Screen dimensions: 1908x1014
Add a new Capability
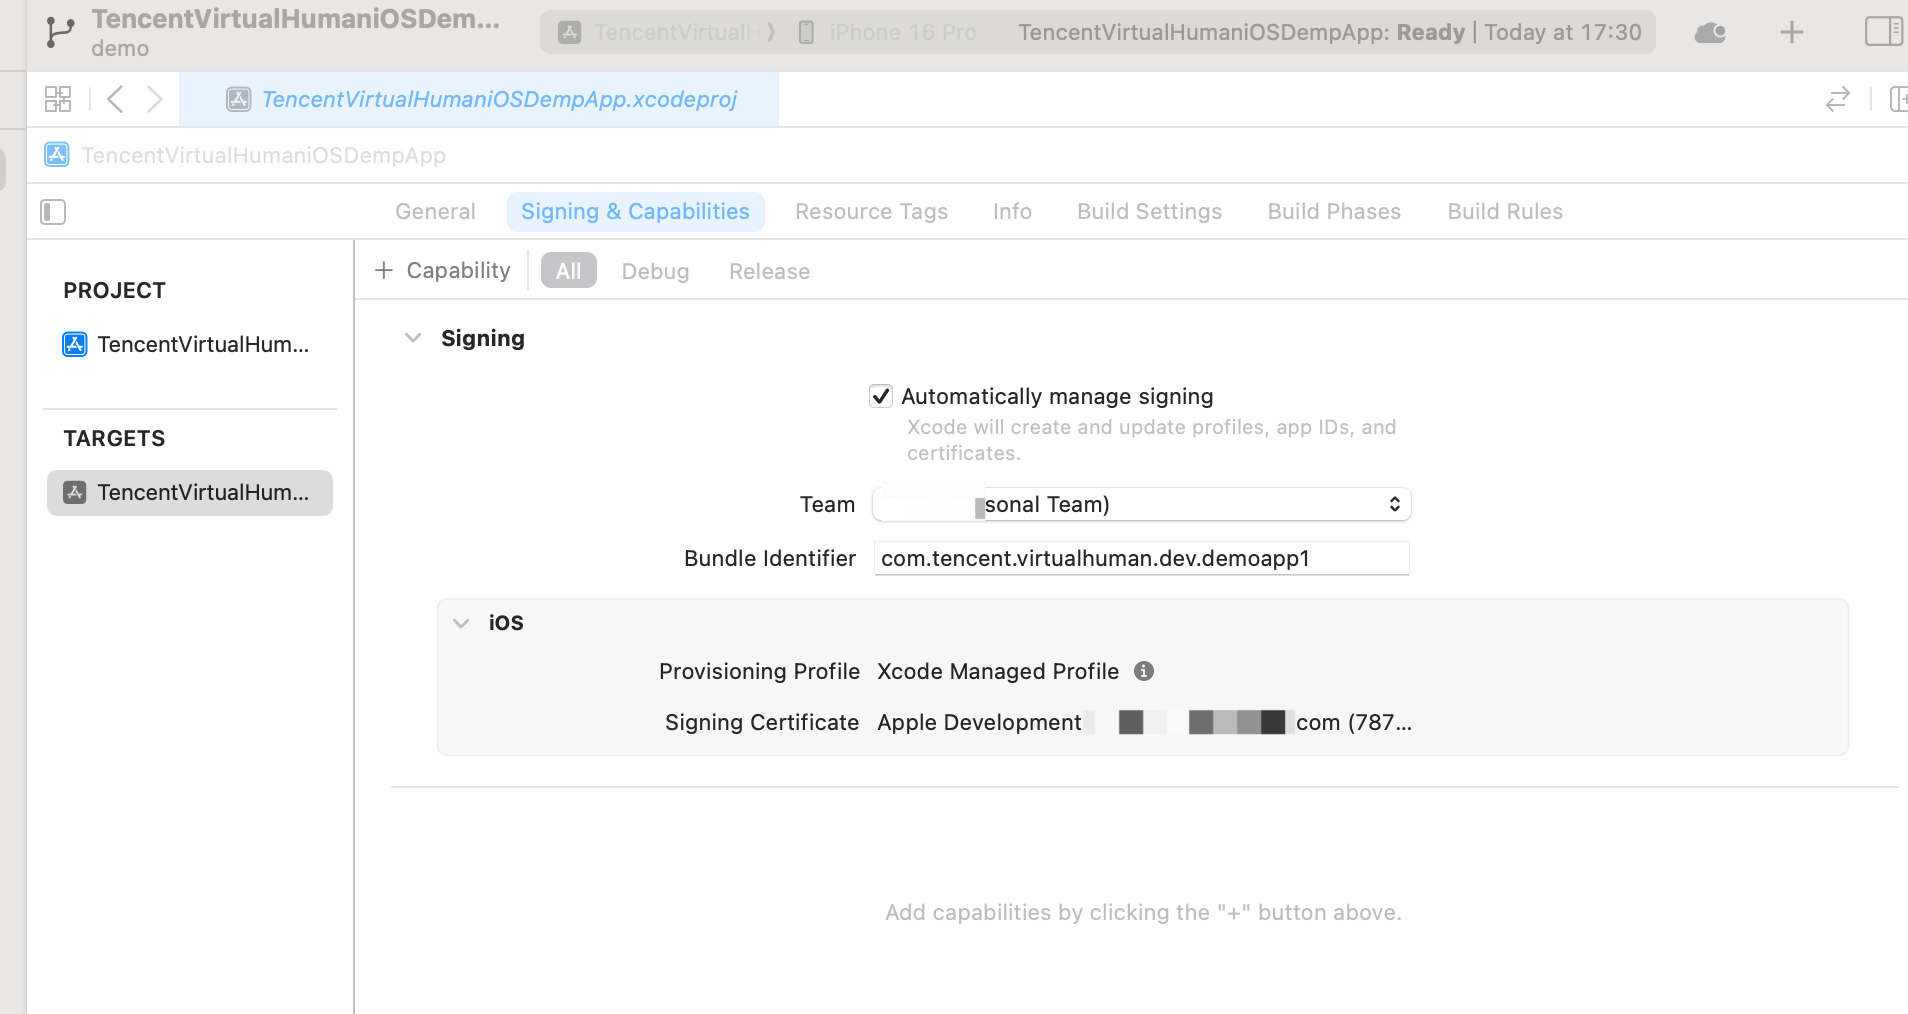[442, 271]
